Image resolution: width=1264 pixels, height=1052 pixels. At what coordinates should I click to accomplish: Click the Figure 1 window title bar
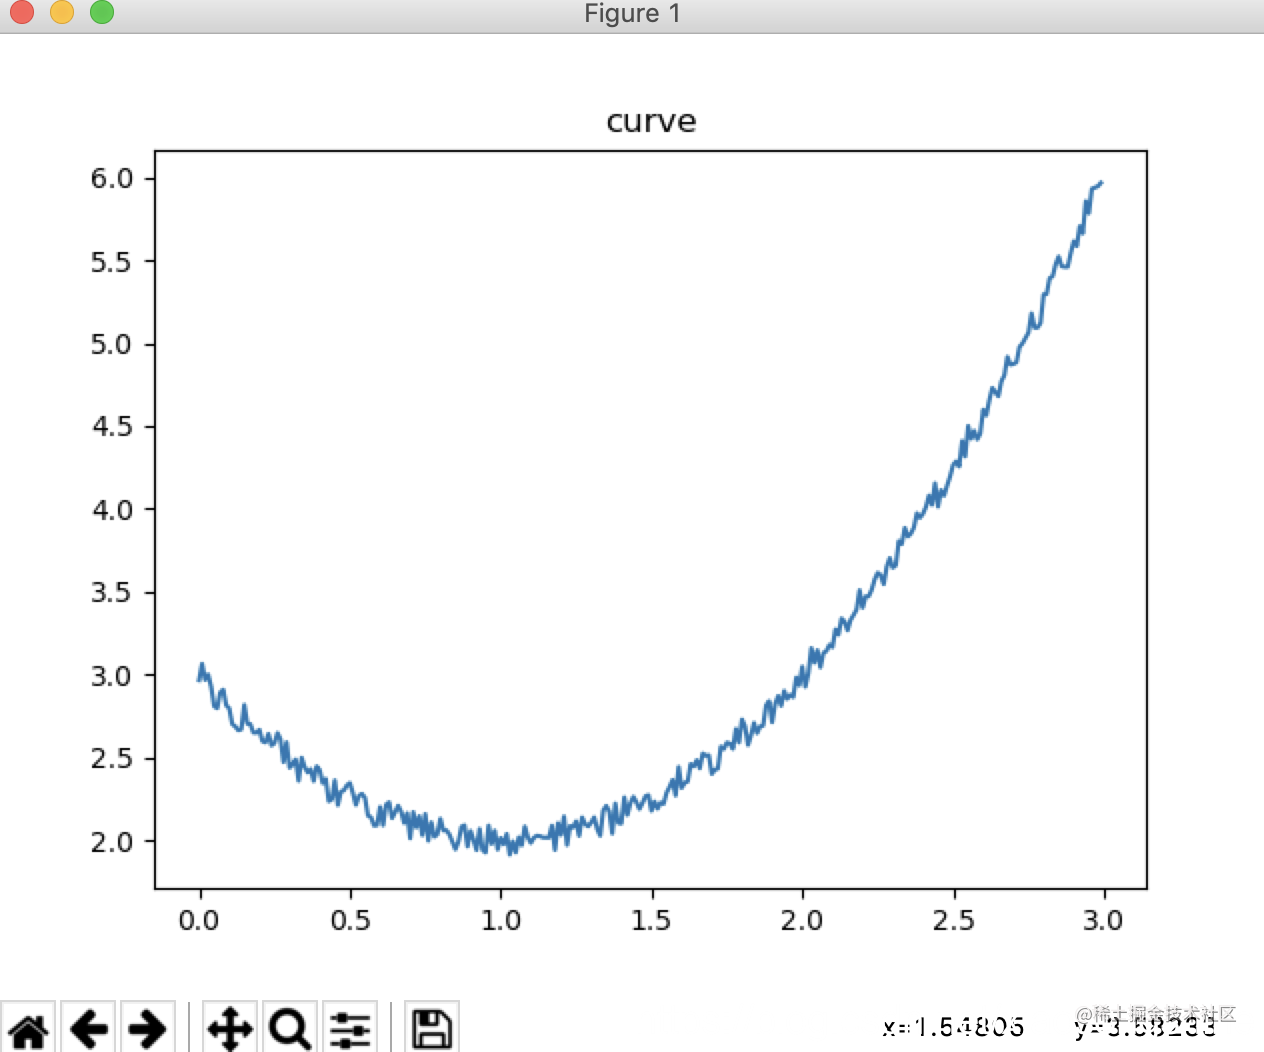[x=632, y=14]
